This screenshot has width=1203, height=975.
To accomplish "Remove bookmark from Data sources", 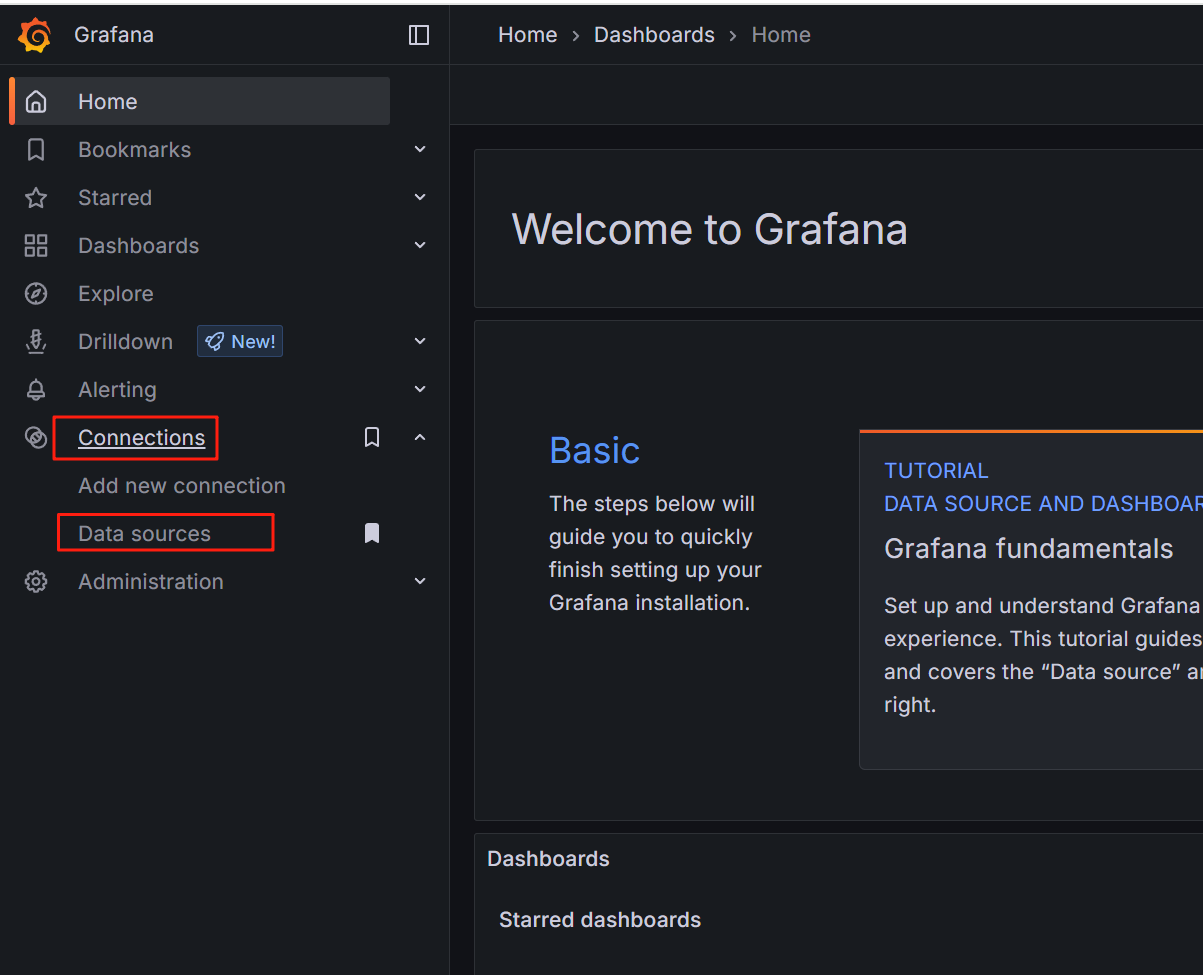I will 372,534.
